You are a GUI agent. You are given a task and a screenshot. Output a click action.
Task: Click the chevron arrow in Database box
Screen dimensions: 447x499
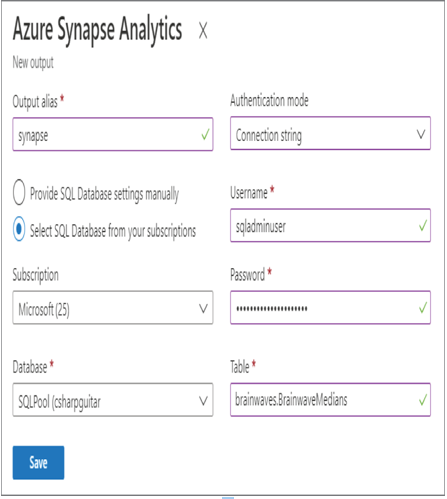pyautogui.click(x=203, y=401)
